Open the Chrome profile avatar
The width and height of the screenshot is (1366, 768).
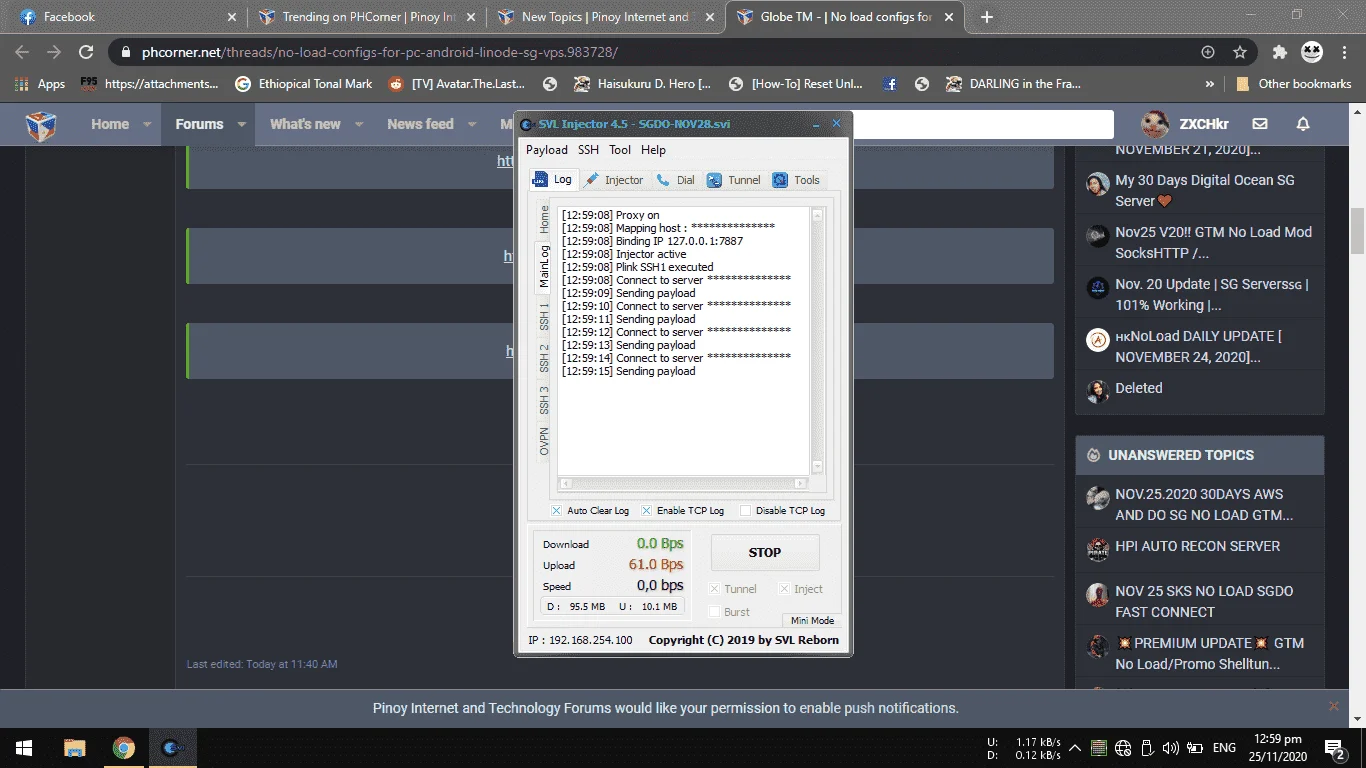coord(1312,52)
